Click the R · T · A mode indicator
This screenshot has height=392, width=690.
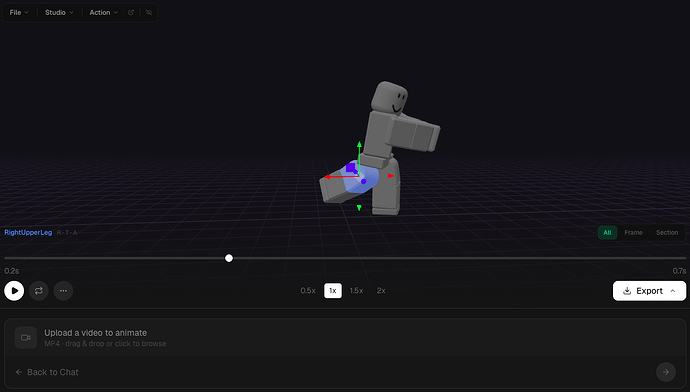click(x=67, y=232)
